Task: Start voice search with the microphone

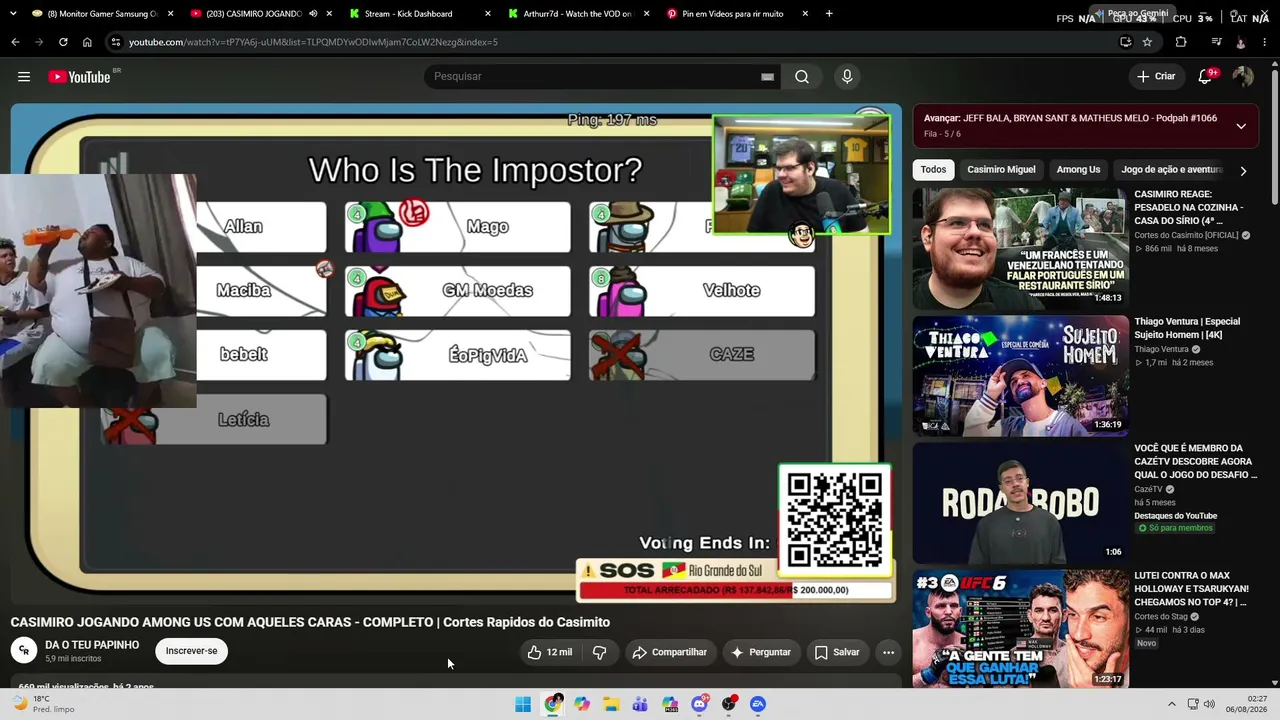Action: pos(847,77)
